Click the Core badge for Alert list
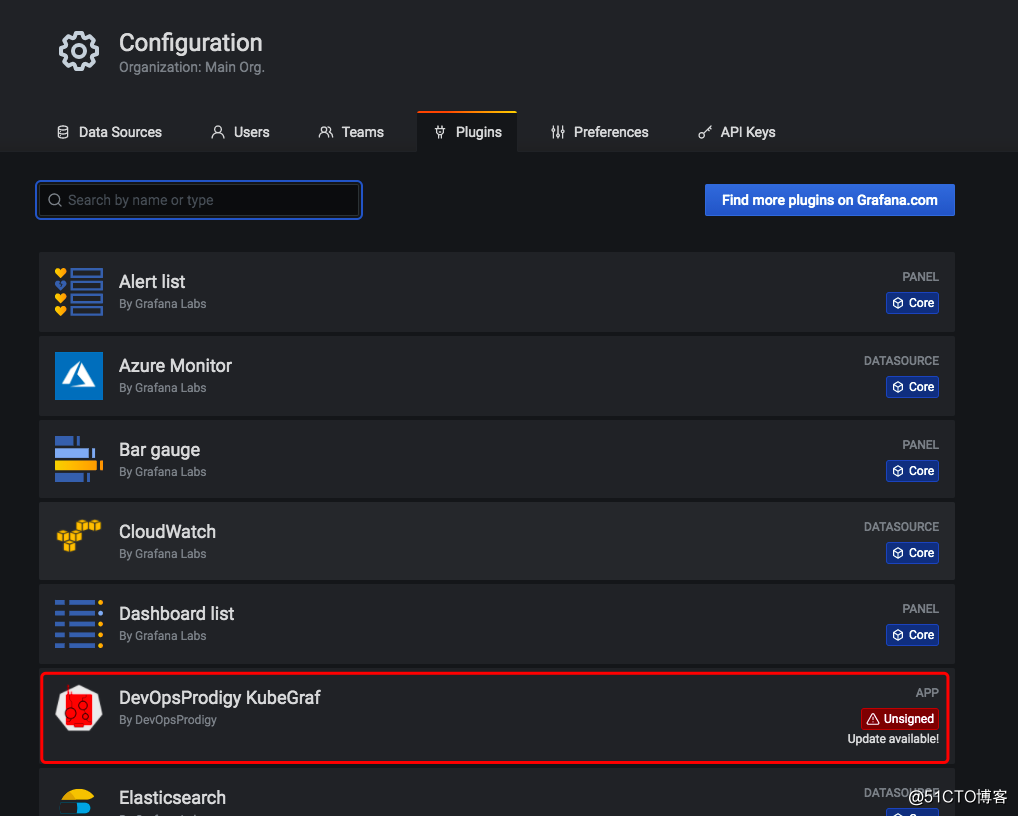 click(912, 303)
